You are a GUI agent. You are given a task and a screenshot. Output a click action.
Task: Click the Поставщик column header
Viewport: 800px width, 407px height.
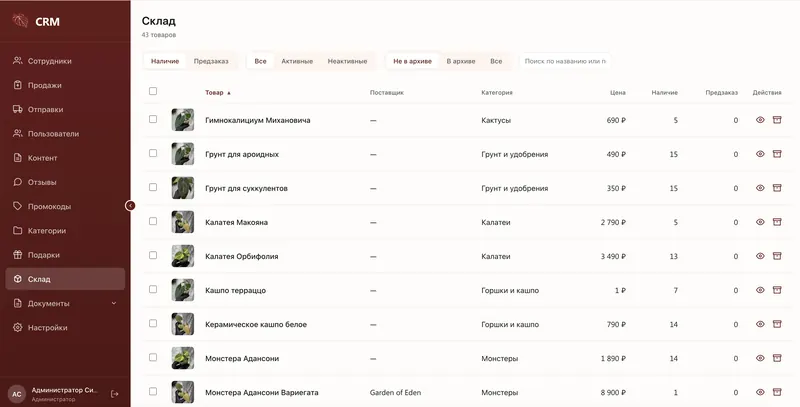[387, 93]
